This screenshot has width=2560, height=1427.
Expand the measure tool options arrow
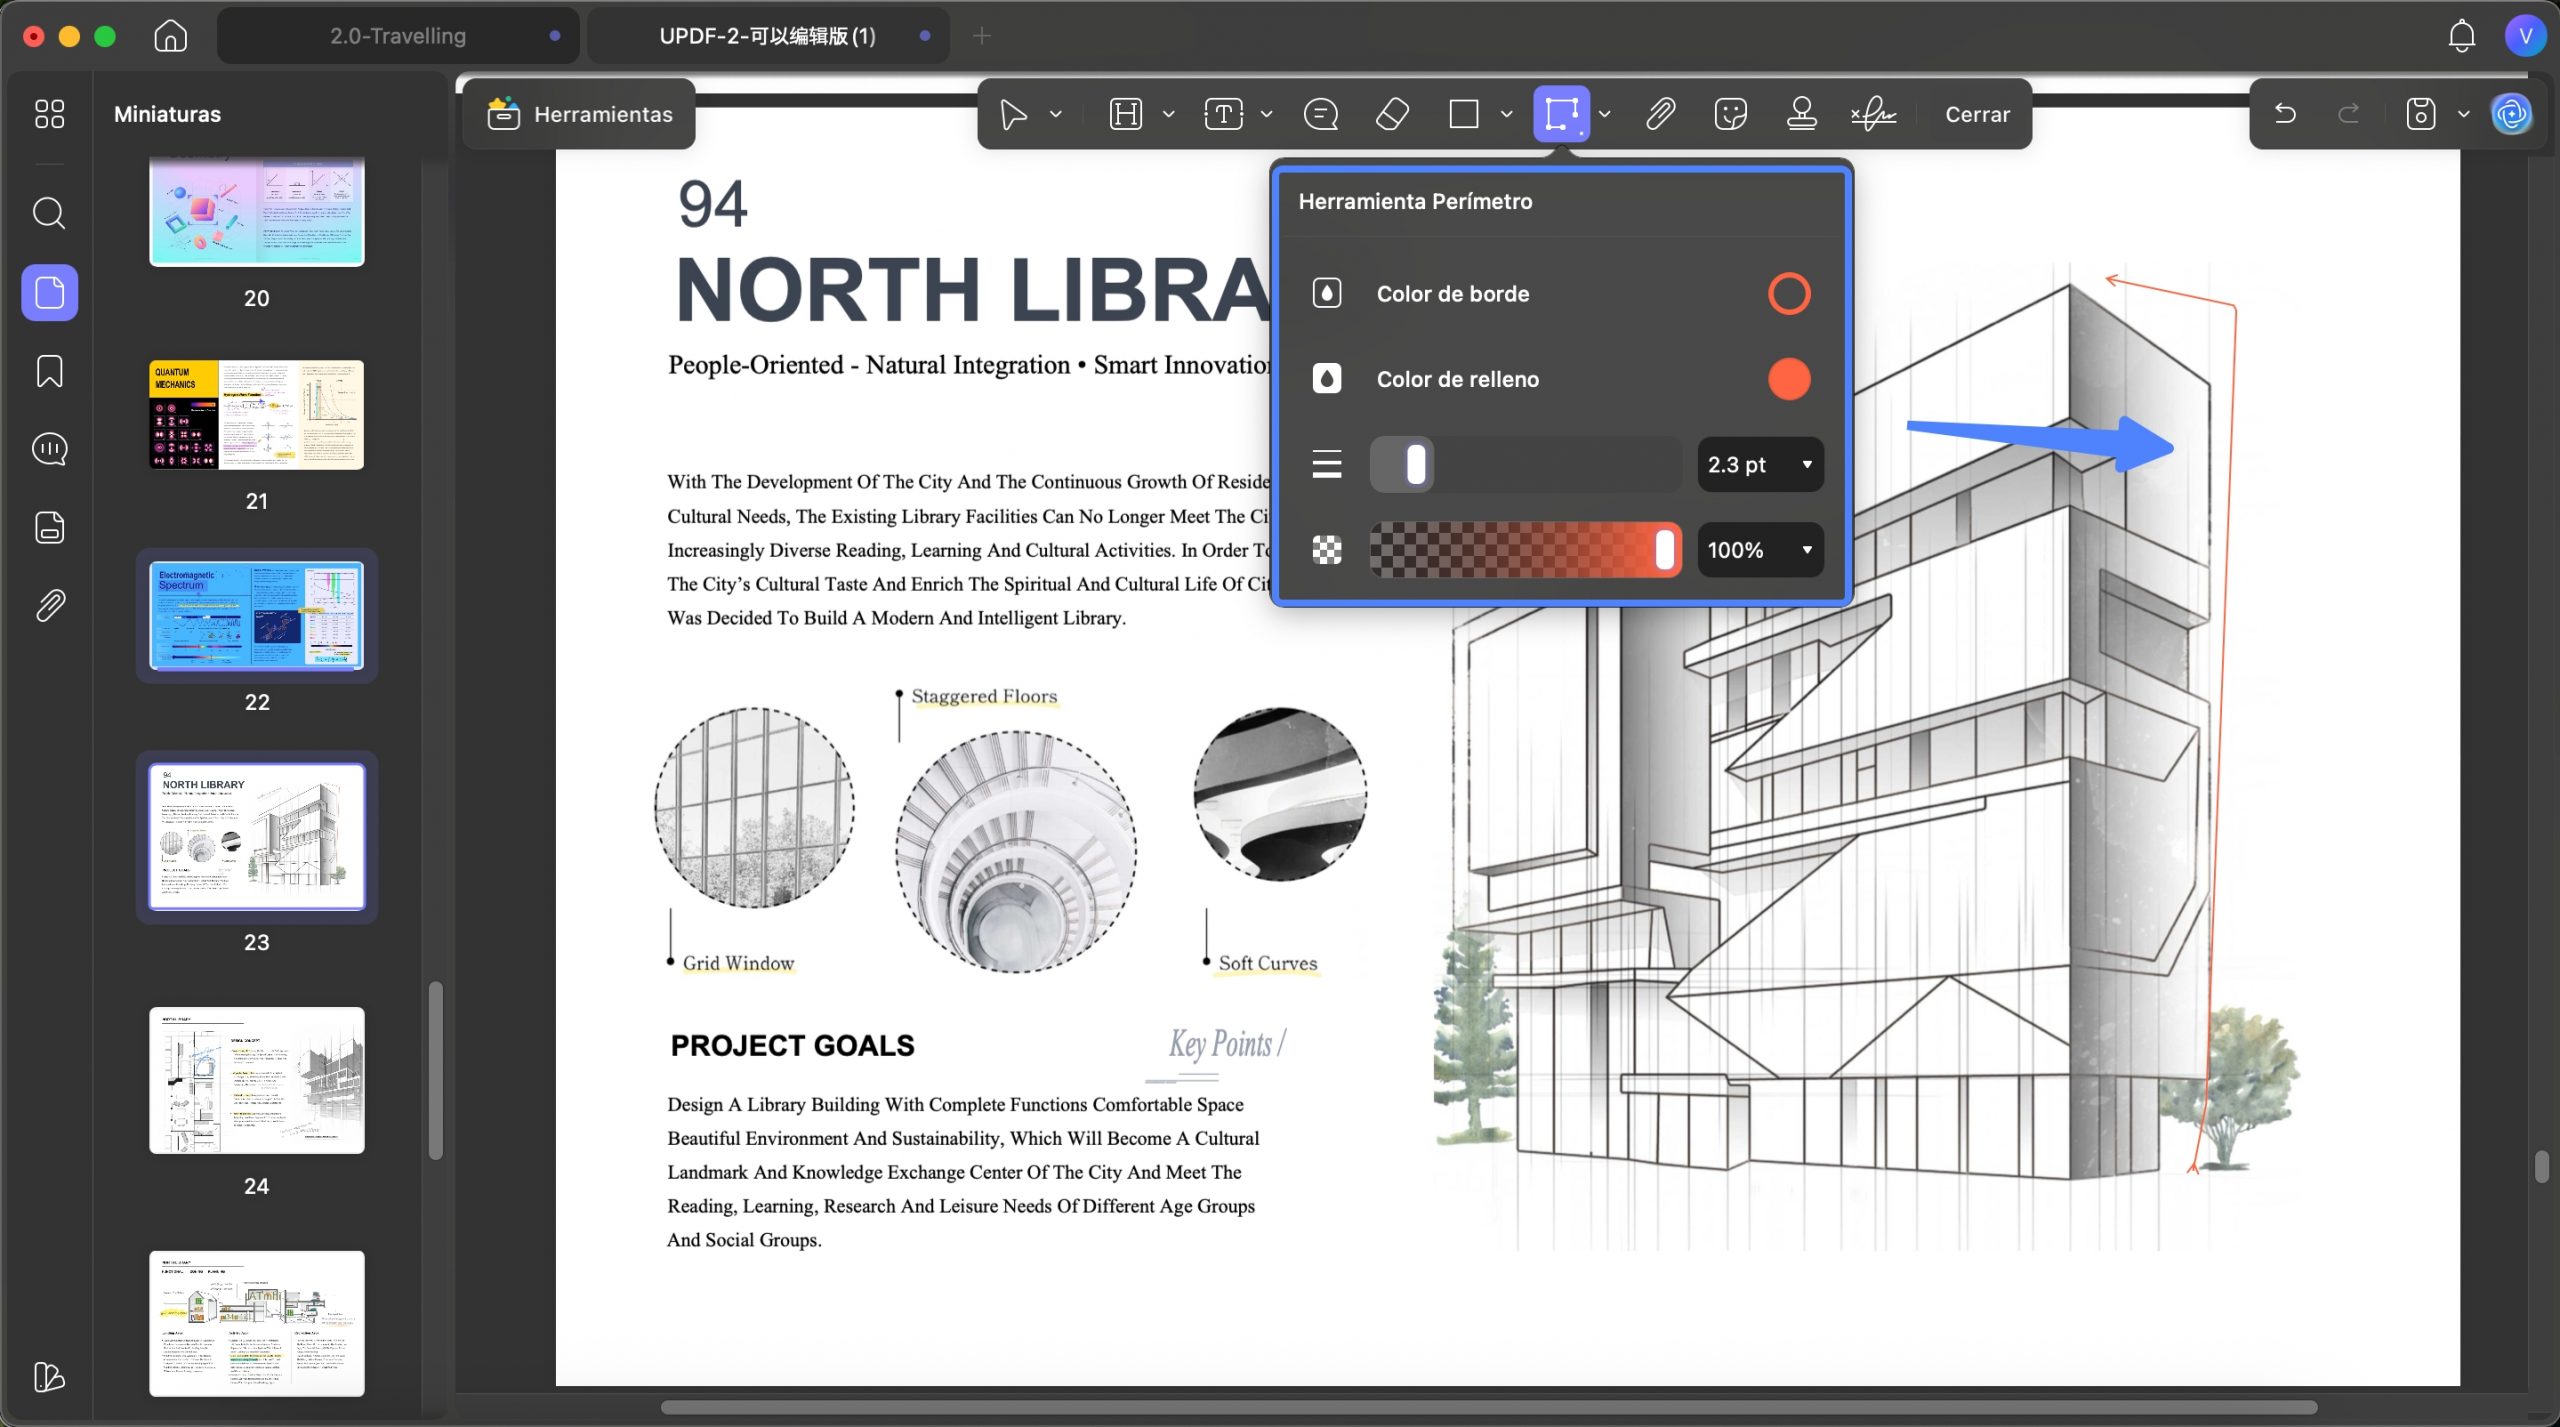tap(1605, 115)
